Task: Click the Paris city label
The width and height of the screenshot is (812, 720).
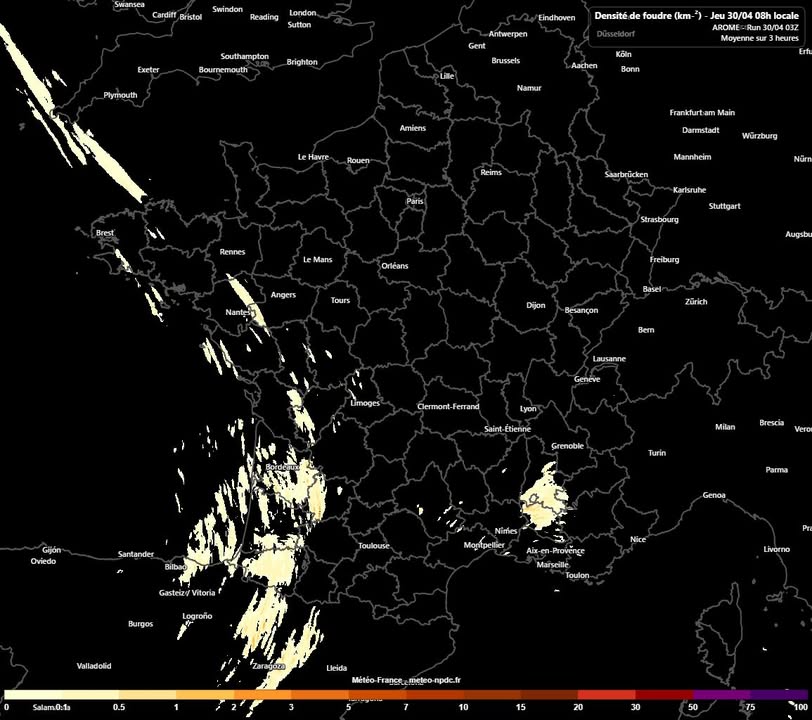Action: point(415,201)
